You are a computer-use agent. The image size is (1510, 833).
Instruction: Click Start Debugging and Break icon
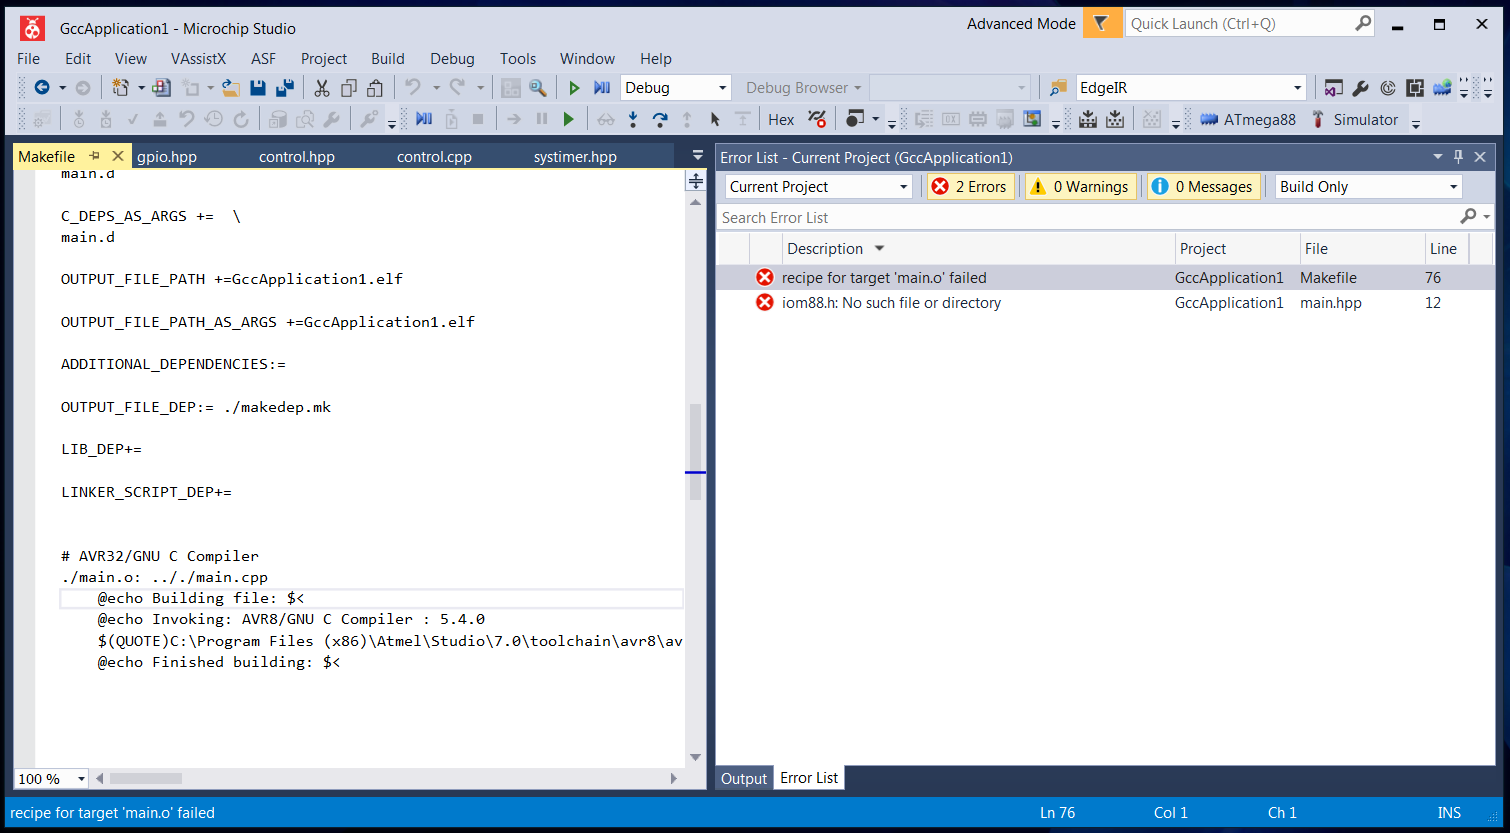pos(602,88)
